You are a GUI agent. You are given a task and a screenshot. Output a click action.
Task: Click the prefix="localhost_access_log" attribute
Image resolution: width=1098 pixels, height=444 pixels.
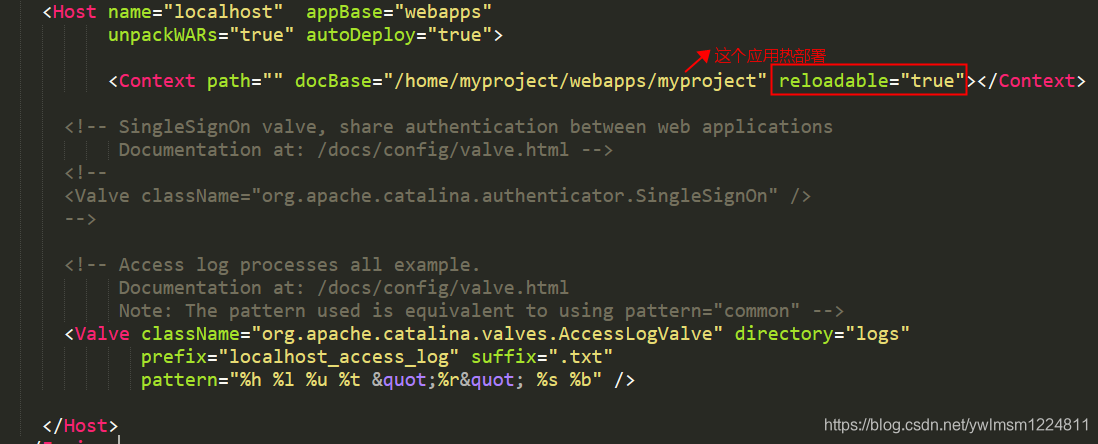pos(300,357)
